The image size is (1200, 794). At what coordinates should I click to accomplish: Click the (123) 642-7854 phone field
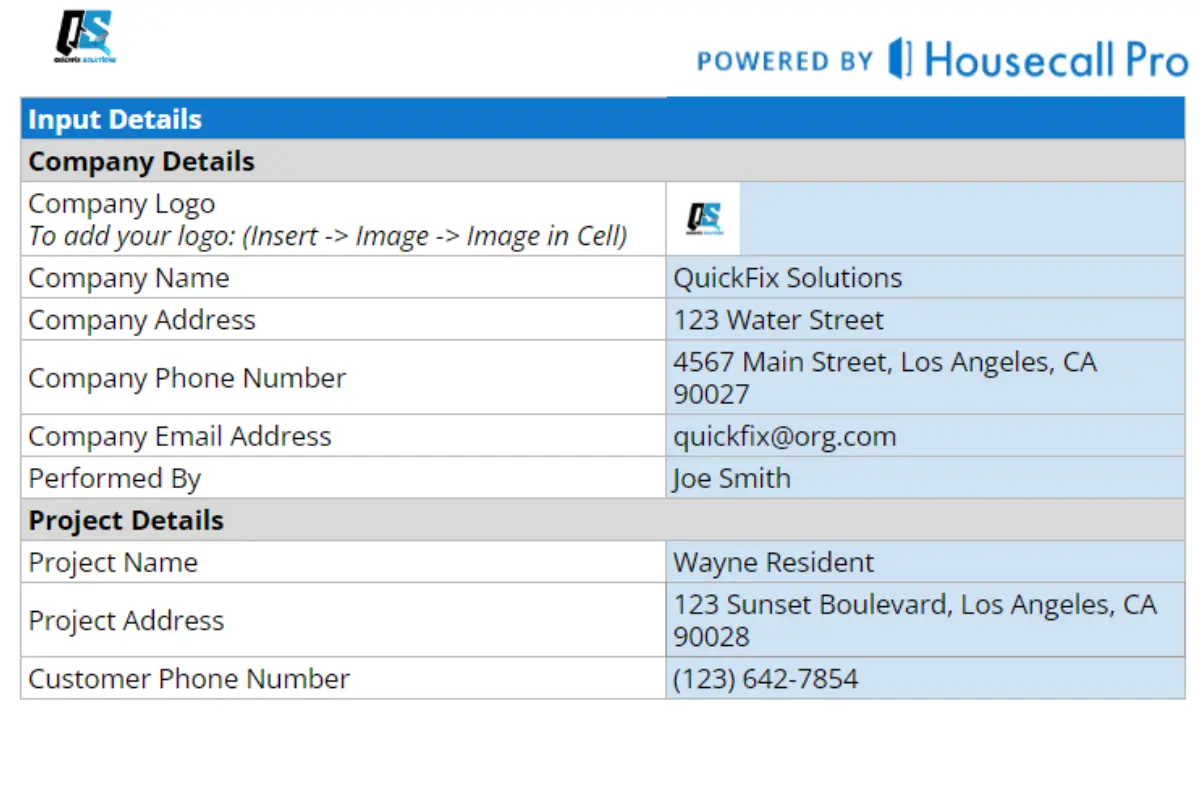tap(925, 678)
